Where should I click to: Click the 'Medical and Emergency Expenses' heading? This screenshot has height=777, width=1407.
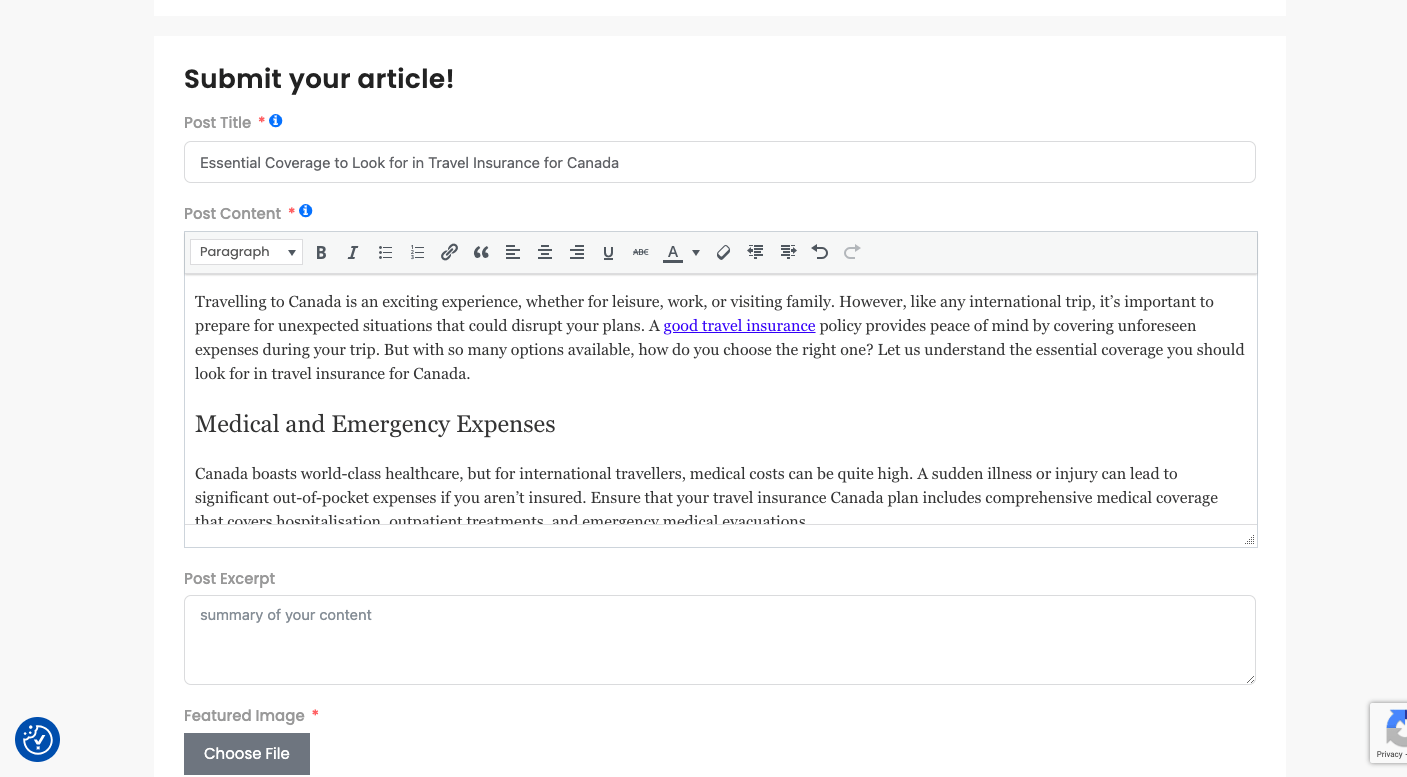(375, 424)
